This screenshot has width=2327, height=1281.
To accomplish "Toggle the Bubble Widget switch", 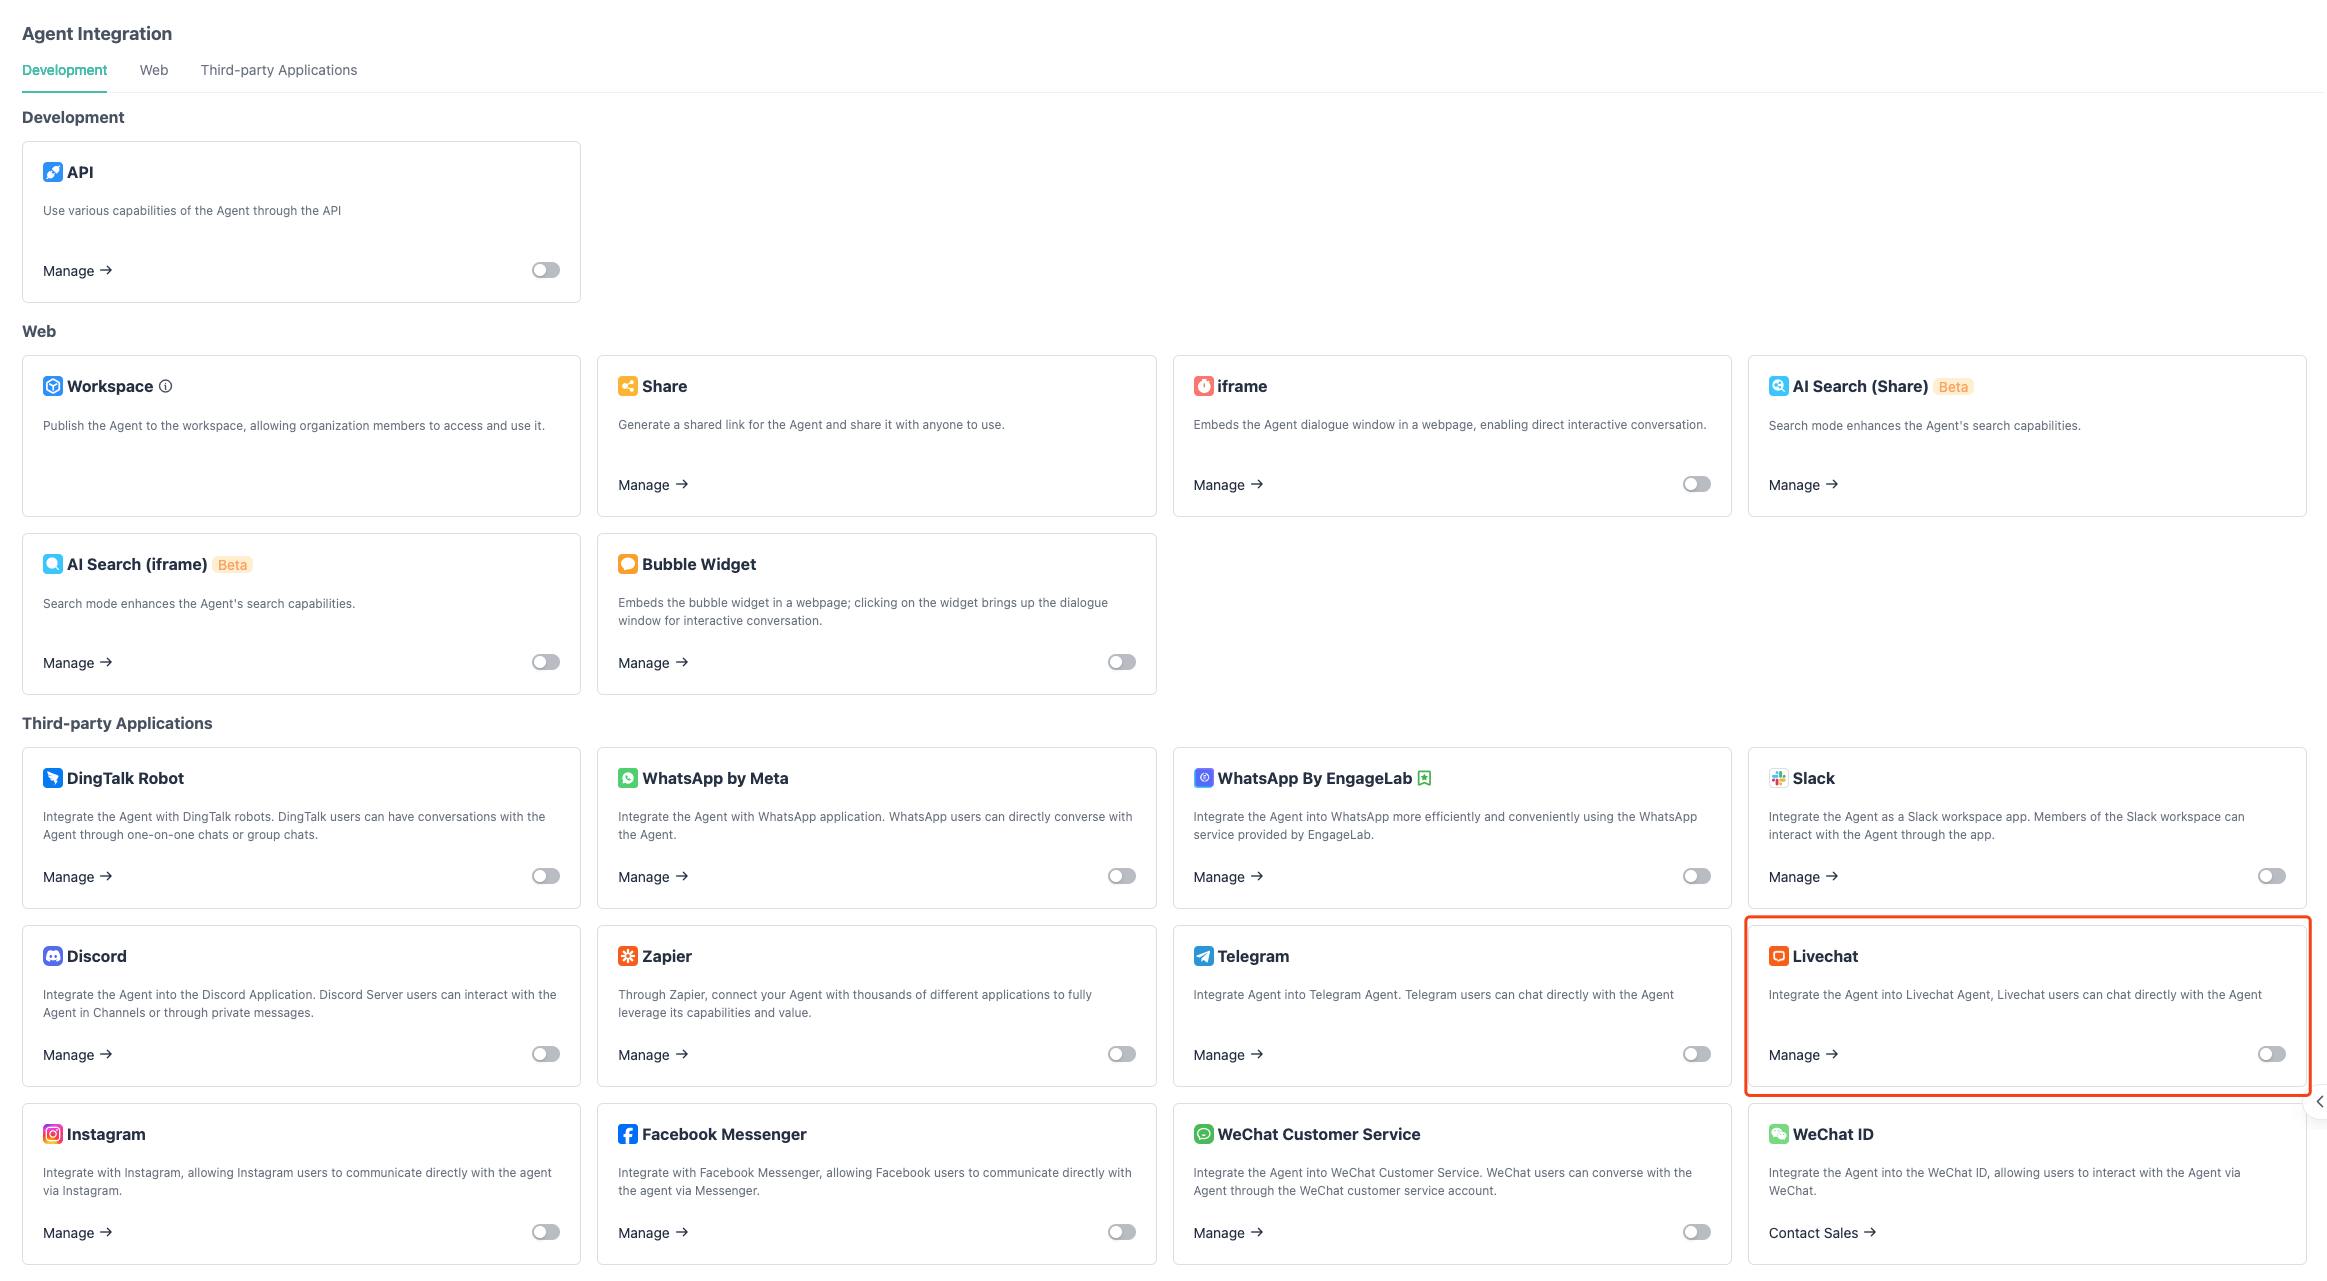I will pos(1121,662).
